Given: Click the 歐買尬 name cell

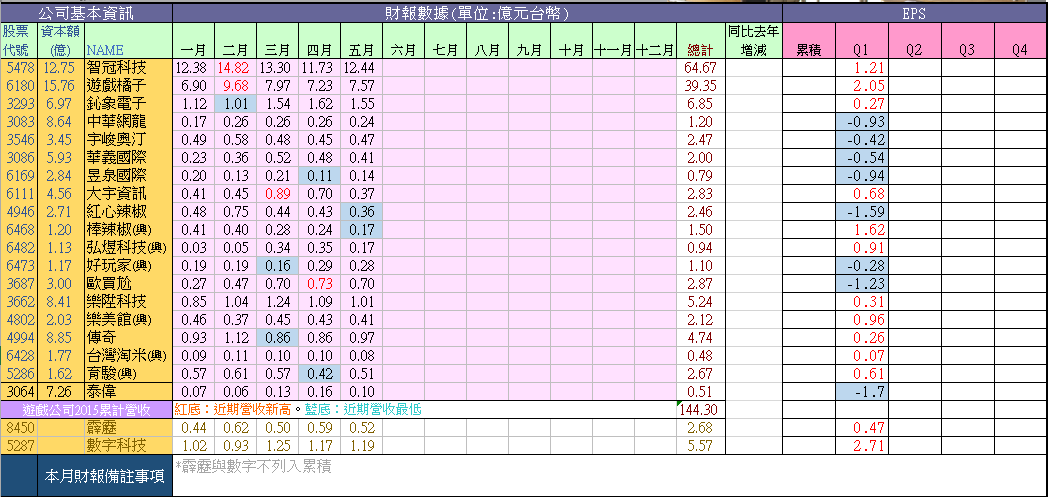Looking at the screenshot, I should click(129, 284).
